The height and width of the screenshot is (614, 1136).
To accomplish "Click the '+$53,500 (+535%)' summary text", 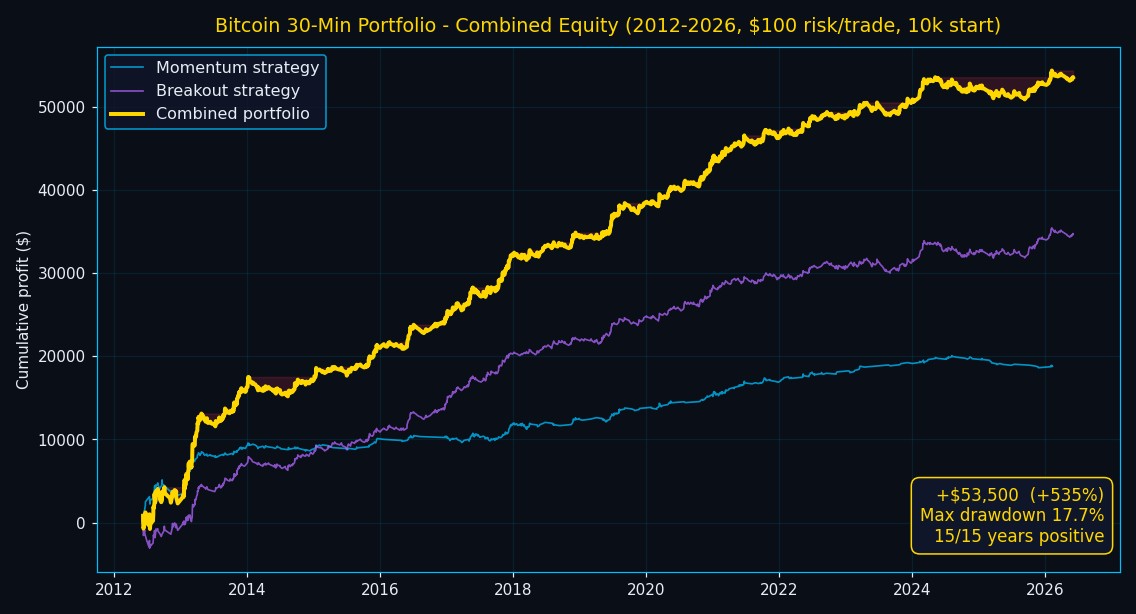I will 1020,495.
